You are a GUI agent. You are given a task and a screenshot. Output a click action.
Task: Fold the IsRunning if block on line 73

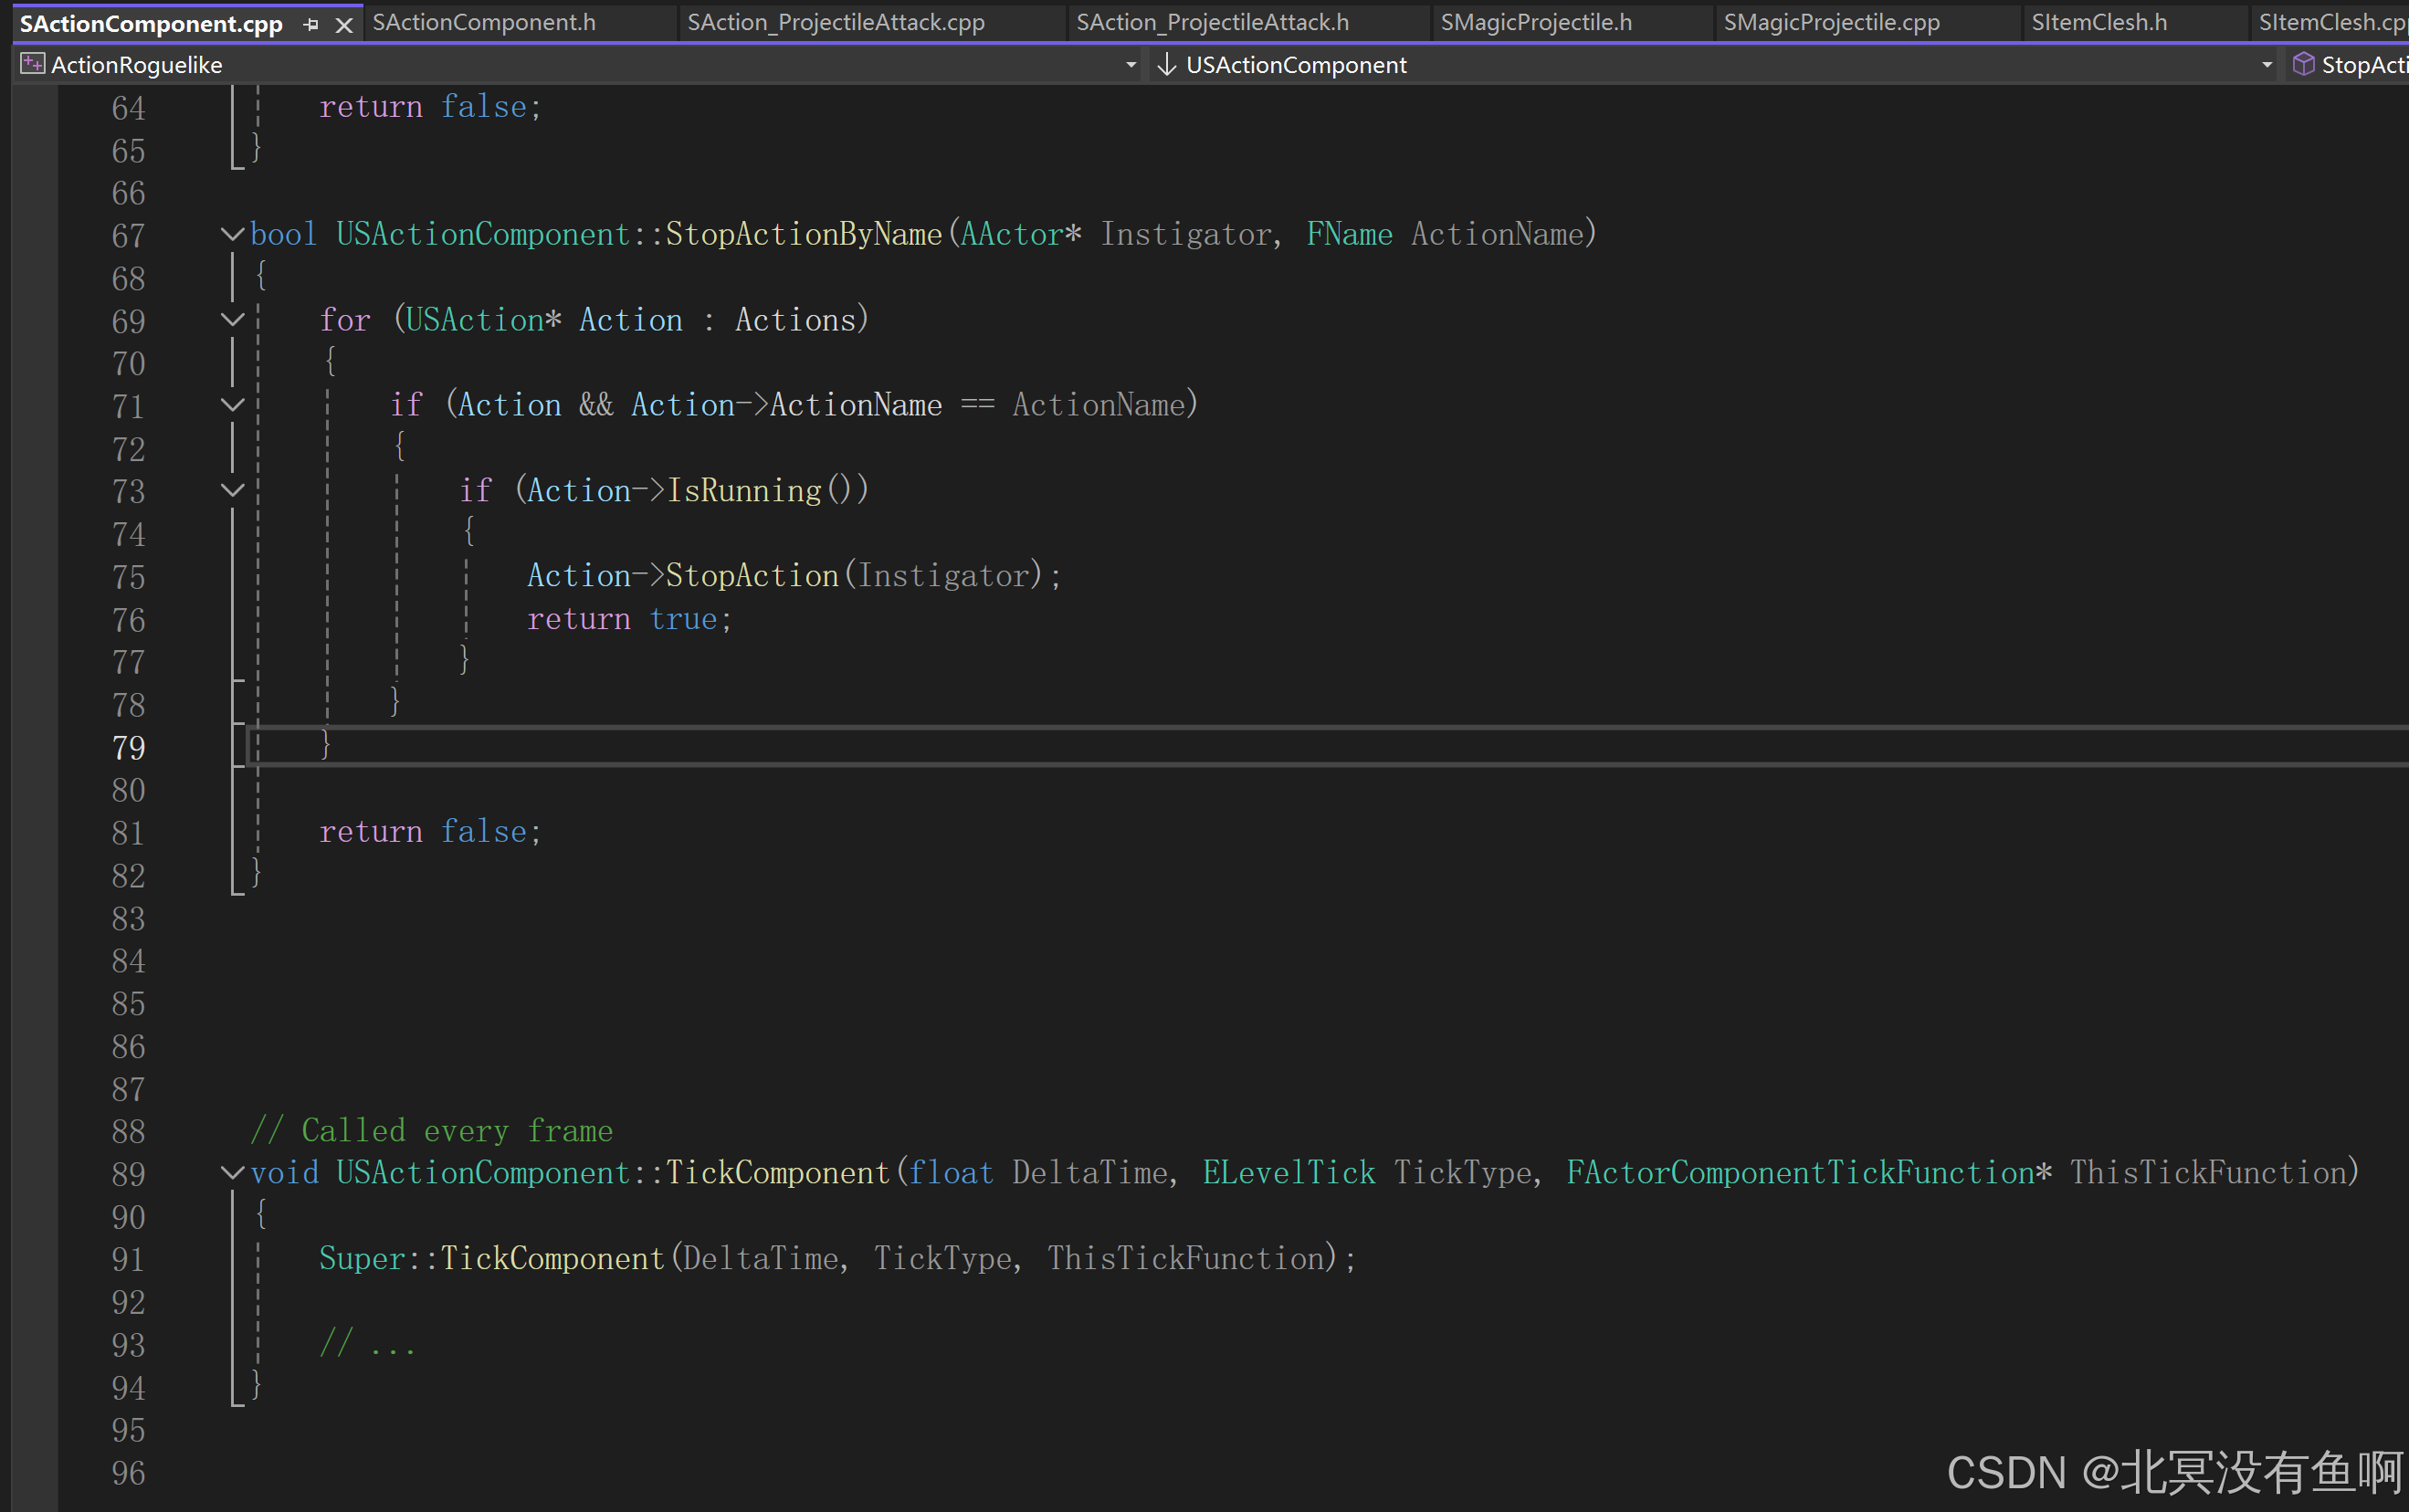pyautogui.click(x=232, y=490)
